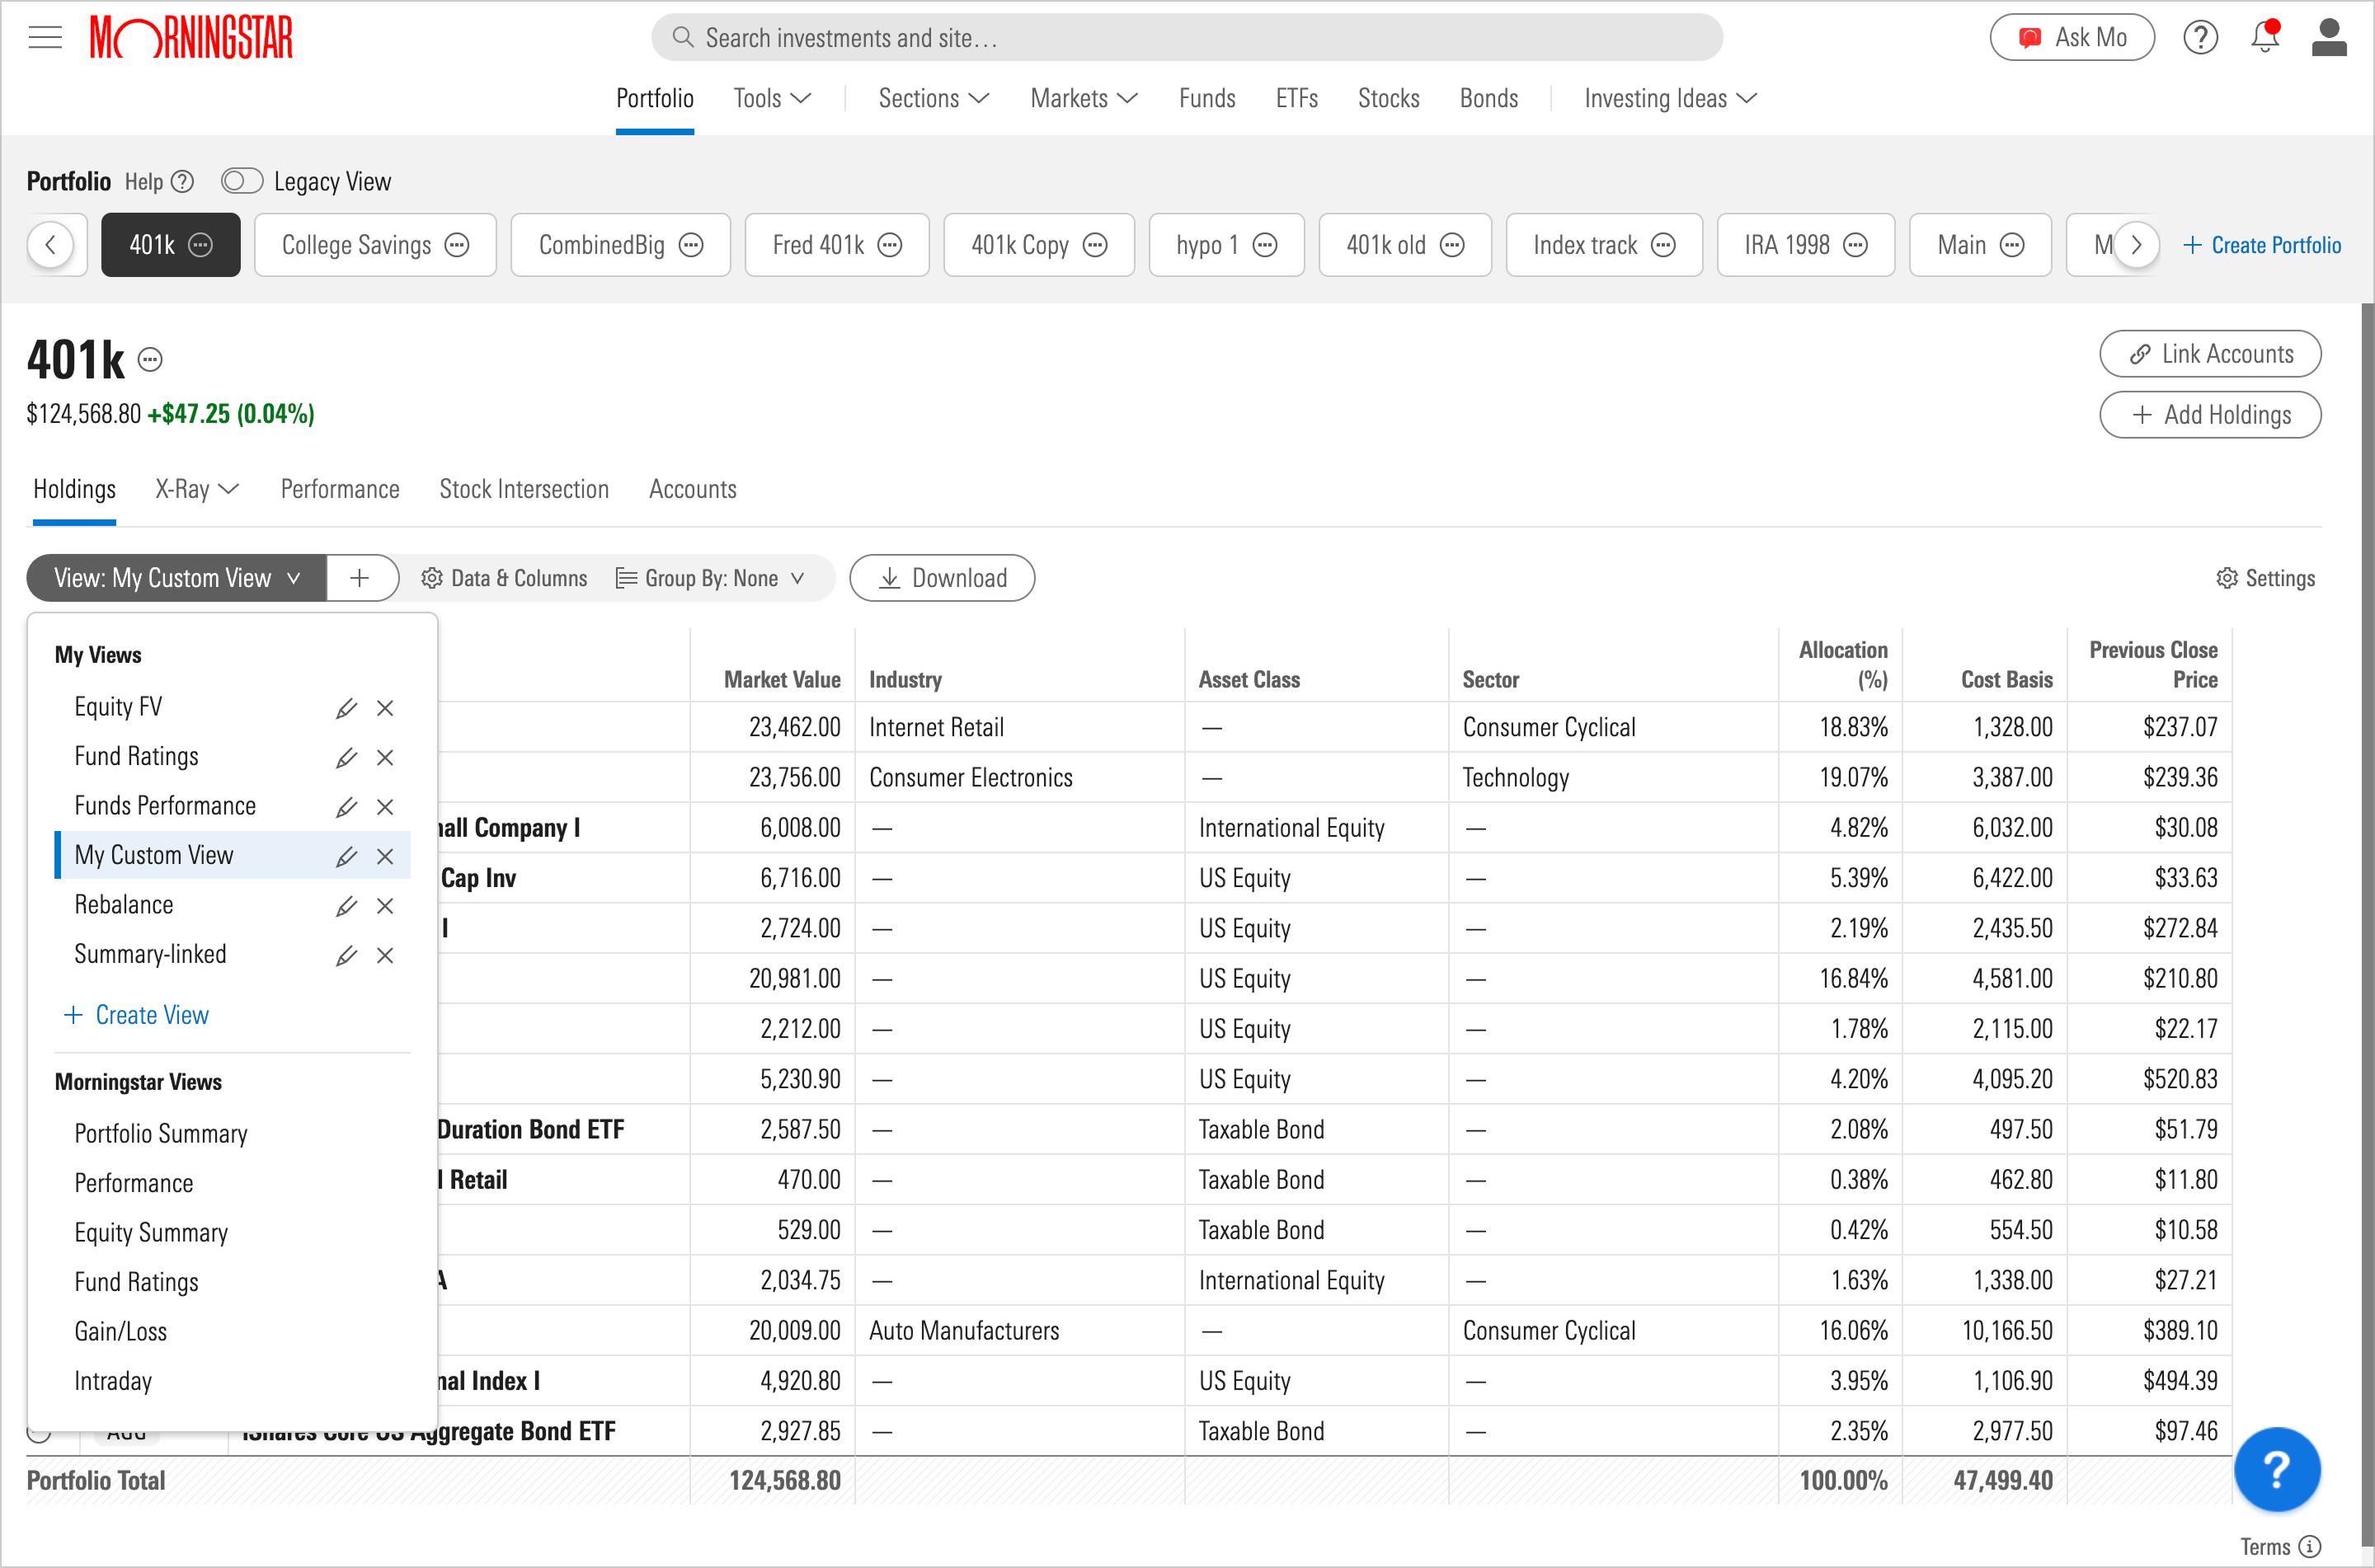Viewport: 2375px width, 1568px height.
Task: Go to the Accounts tab
Action: point(693,489)
